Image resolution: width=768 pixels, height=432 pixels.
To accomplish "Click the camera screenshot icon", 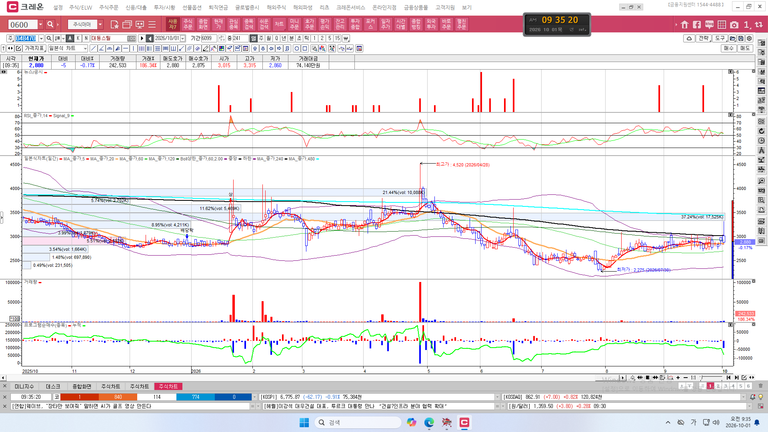I will [734, 24].
